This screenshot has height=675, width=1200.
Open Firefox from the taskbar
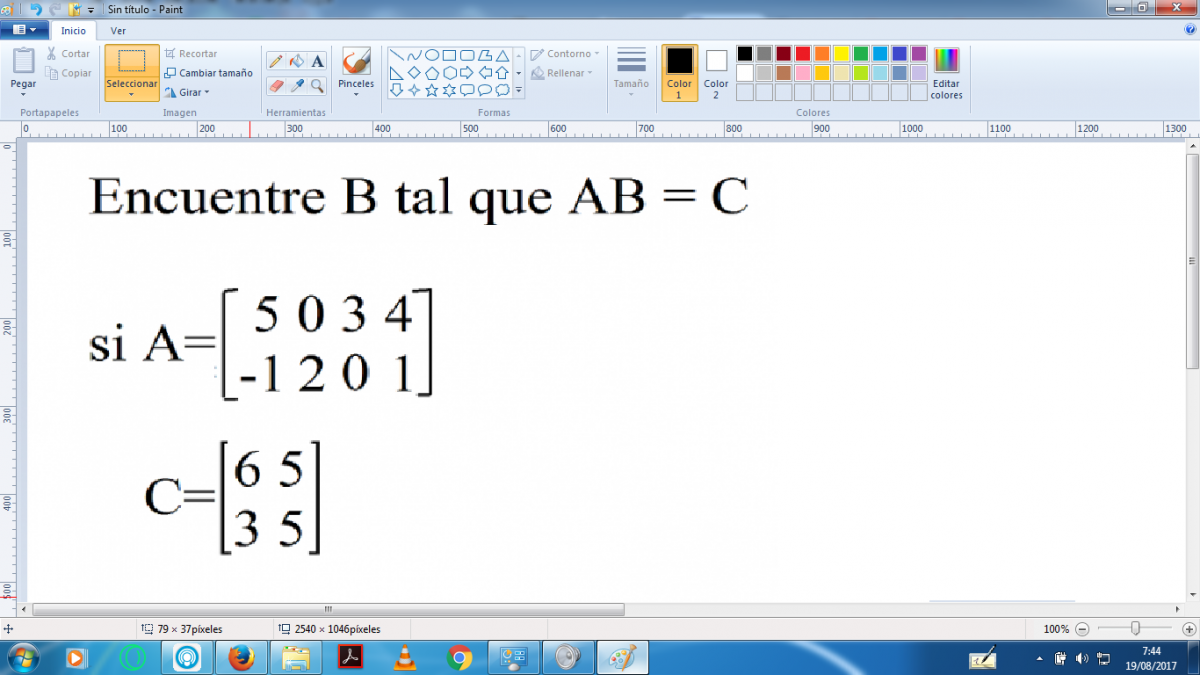pos(240,658)
